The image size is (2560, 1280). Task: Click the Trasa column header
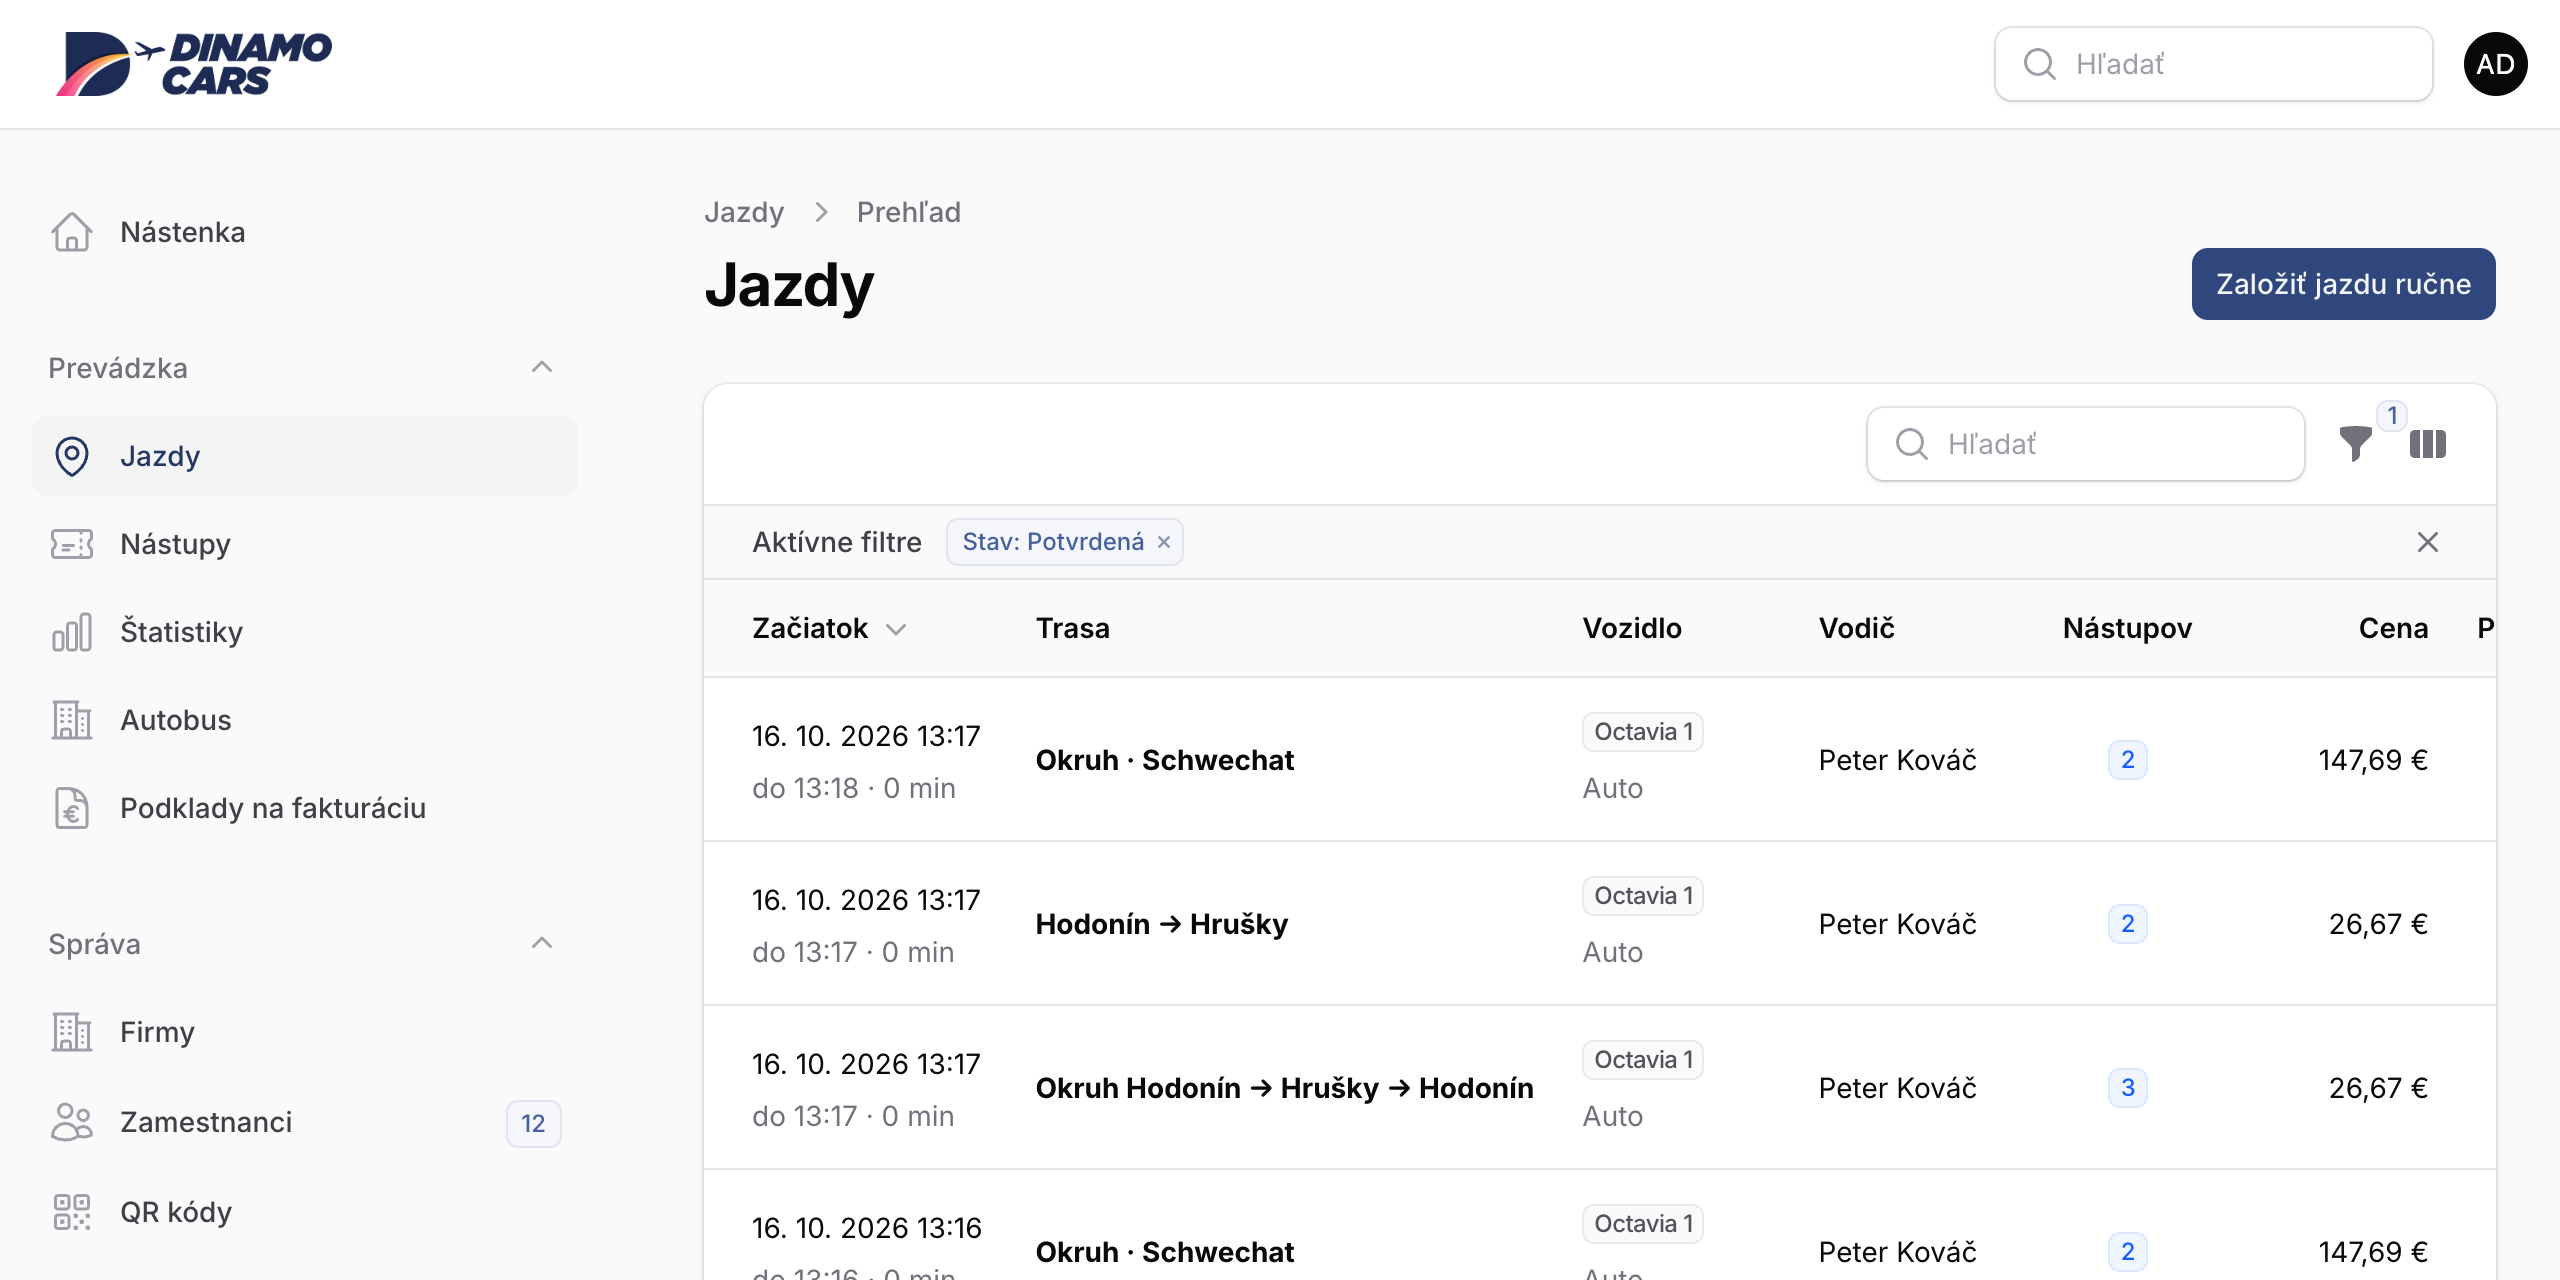click(x=1072, y=628)
